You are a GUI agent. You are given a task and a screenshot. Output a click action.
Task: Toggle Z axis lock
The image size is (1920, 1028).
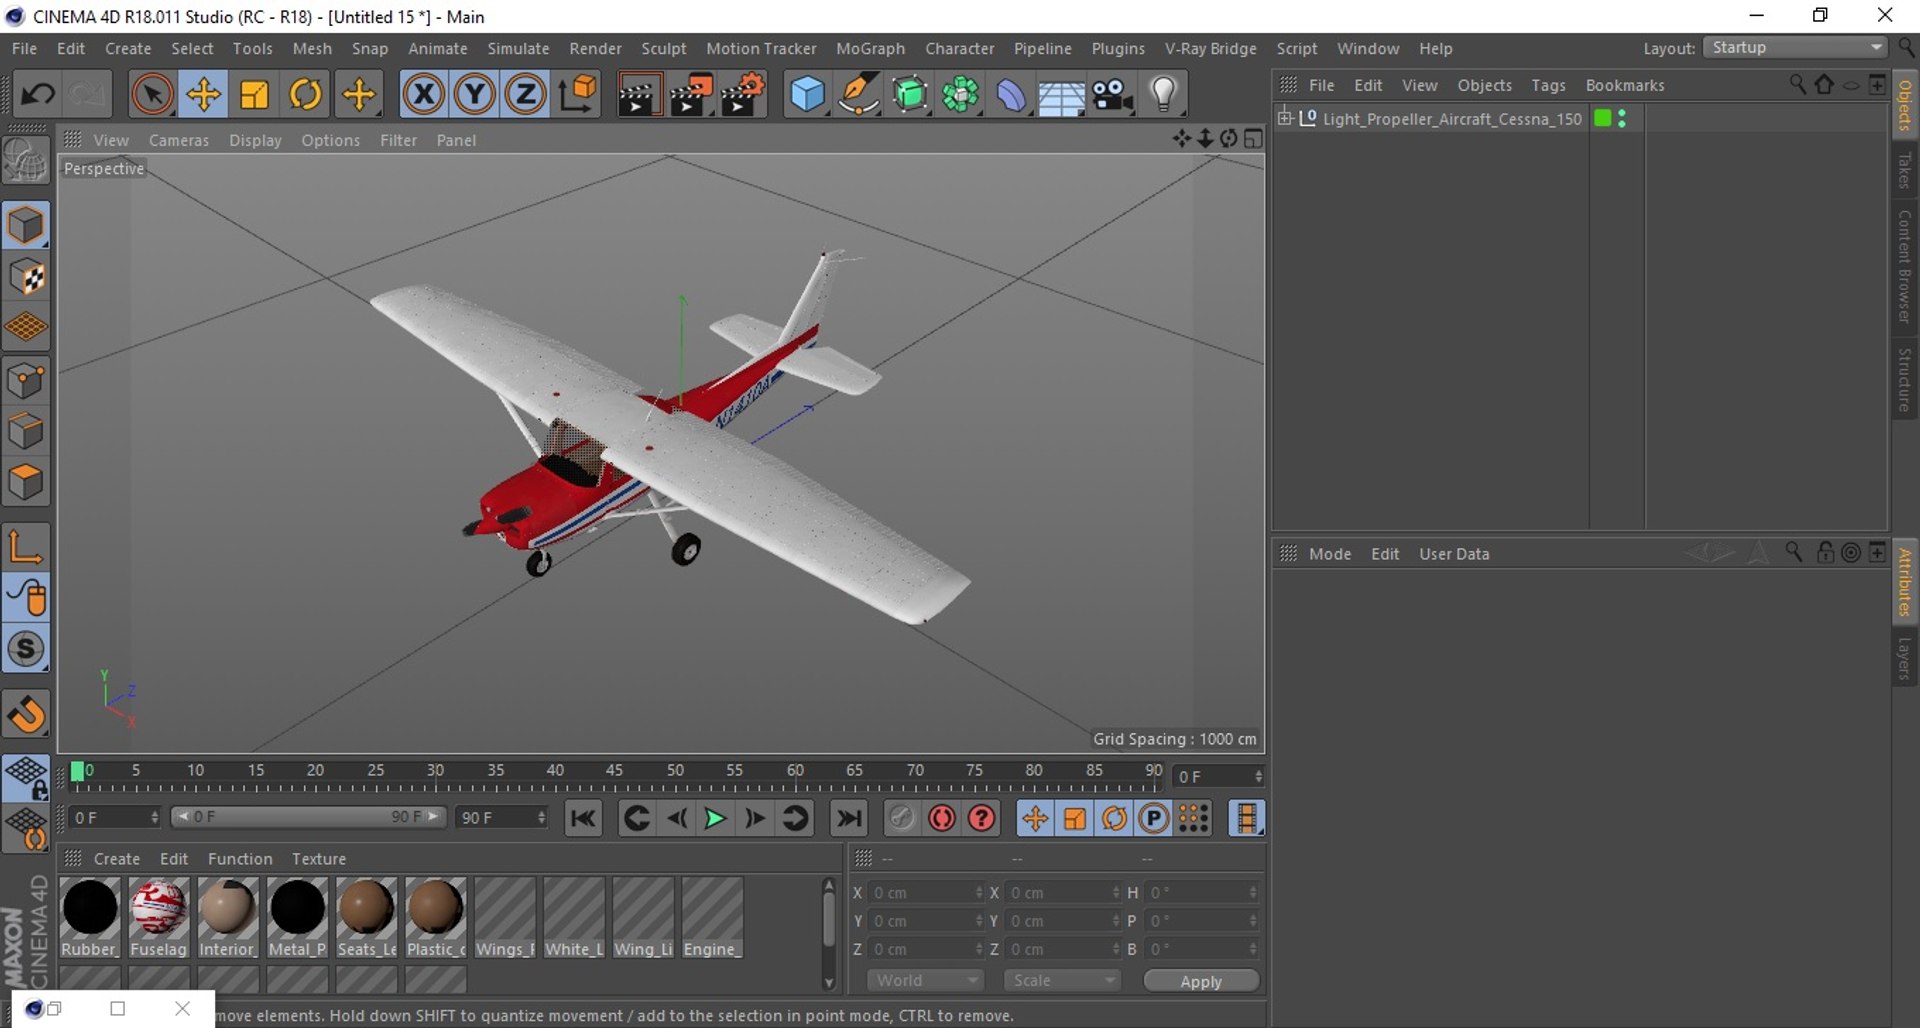(525, 95)
